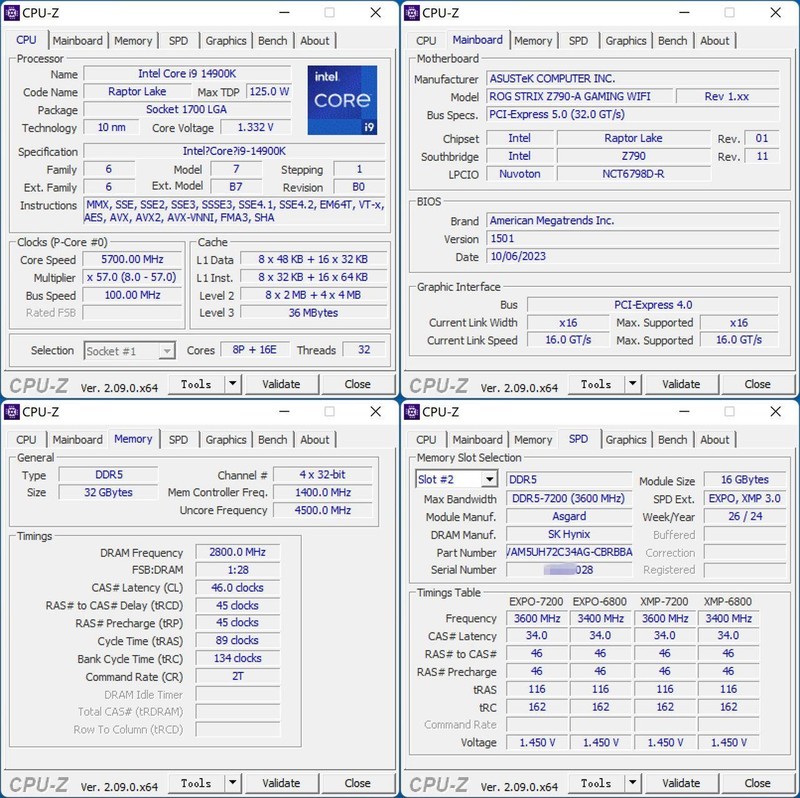This screenshot has width=800, height=798.
Task: Click Close in the Memory window
Action: coord(357,783)
